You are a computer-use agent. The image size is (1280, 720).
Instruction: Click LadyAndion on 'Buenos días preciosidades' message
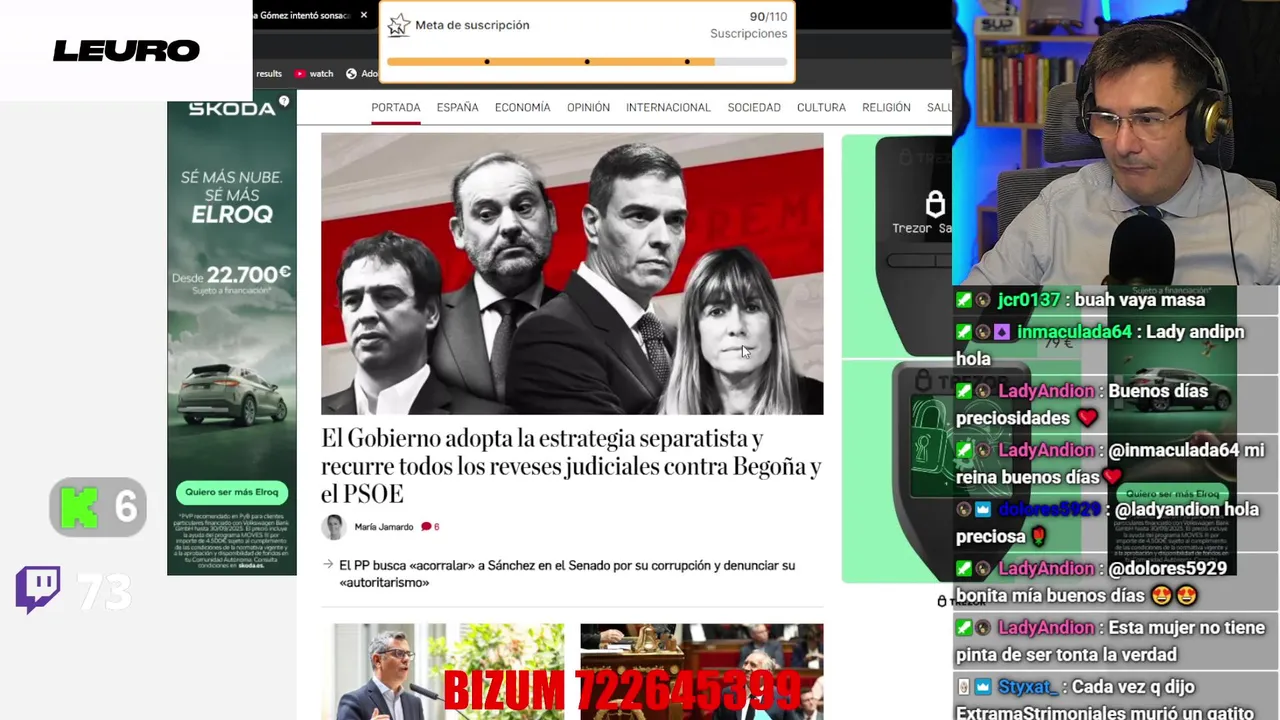(x=1046, y=391)
